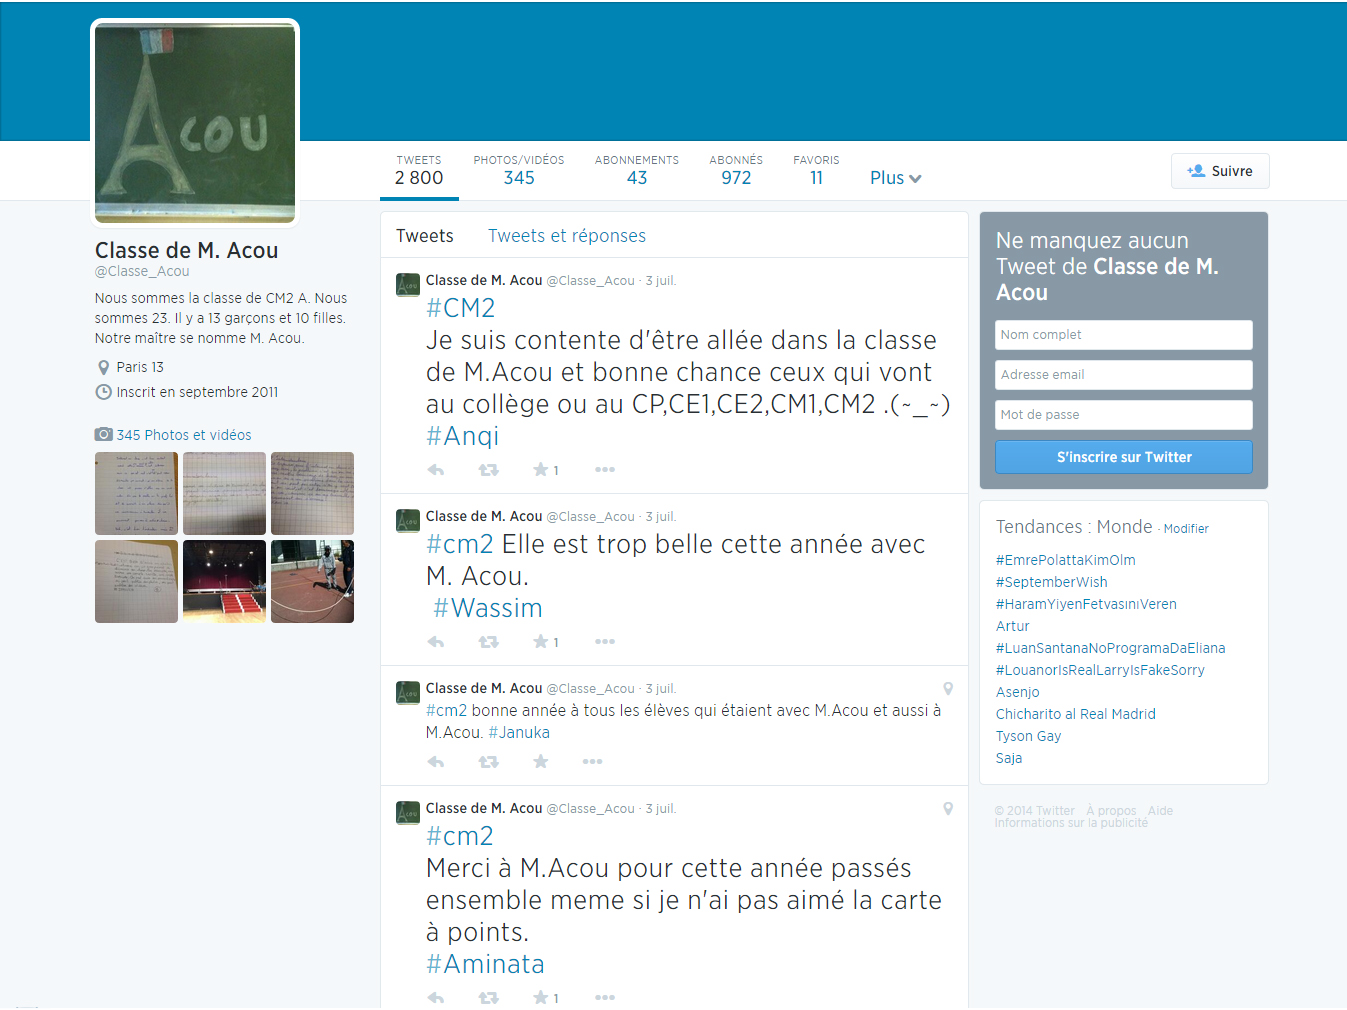This screenshot has width=1347, height=1010.
Task: Retweet the #Januka tweet
Action: (x=488, y=762)
